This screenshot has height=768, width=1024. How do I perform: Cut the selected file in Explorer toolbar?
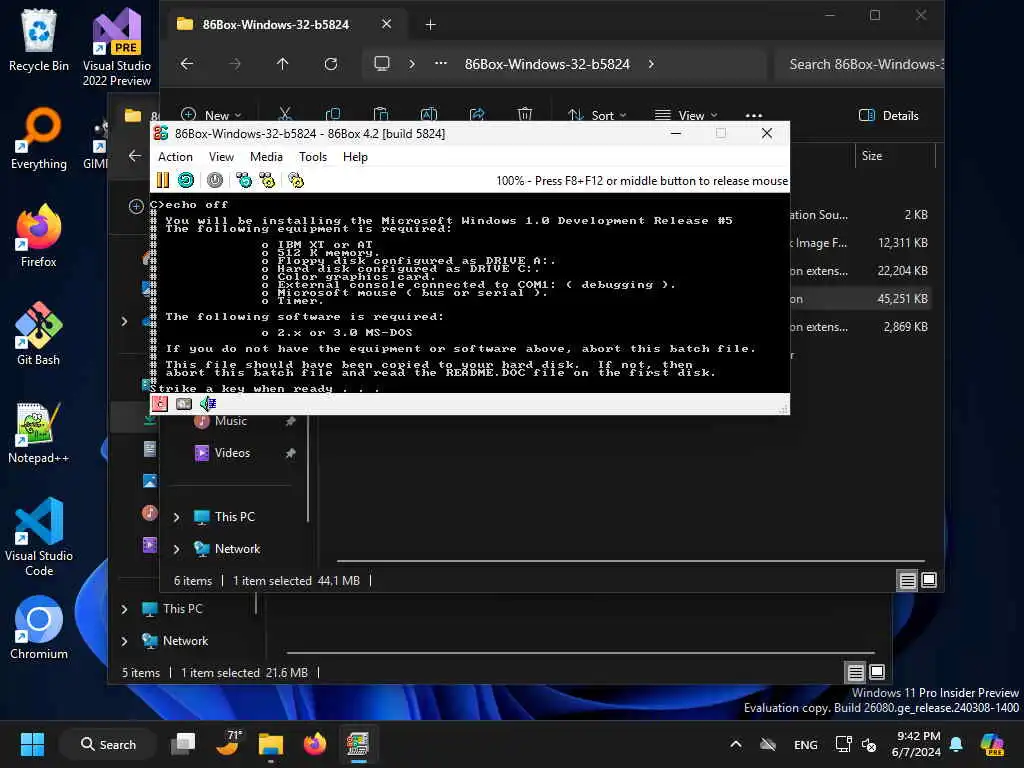pos(285,115)
